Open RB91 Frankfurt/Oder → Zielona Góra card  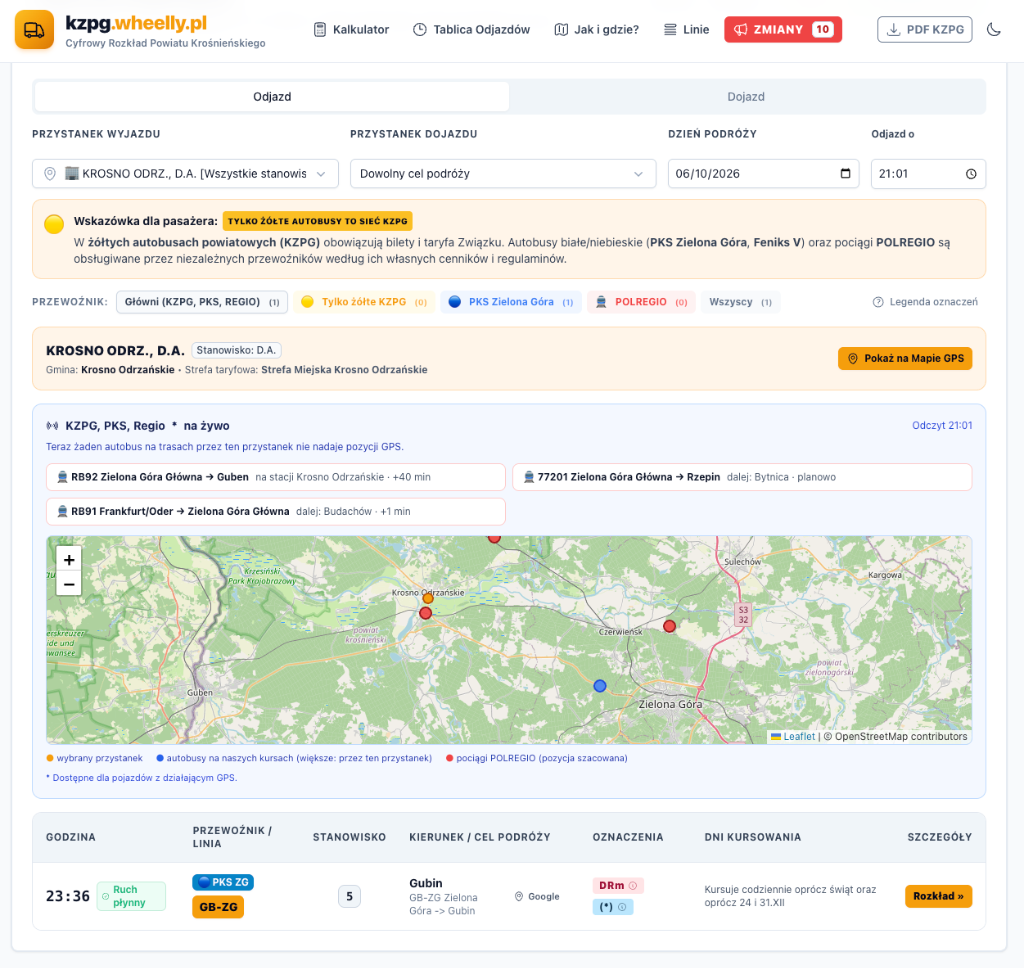point(276,511)
